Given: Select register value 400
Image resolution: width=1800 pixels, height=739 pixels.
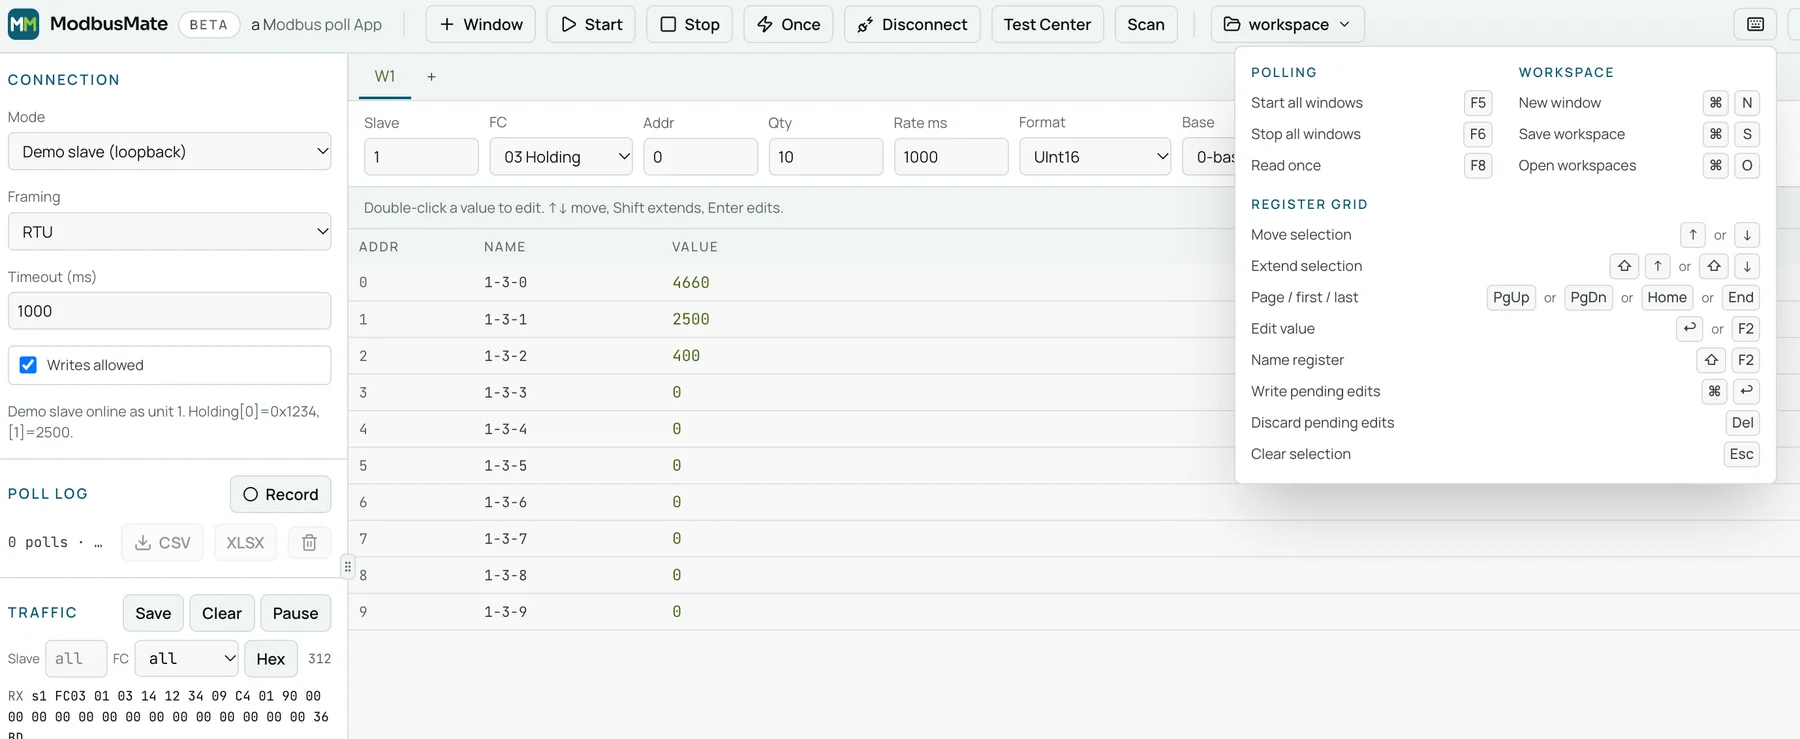Looking at the screenshot, I should coord(686,356).
